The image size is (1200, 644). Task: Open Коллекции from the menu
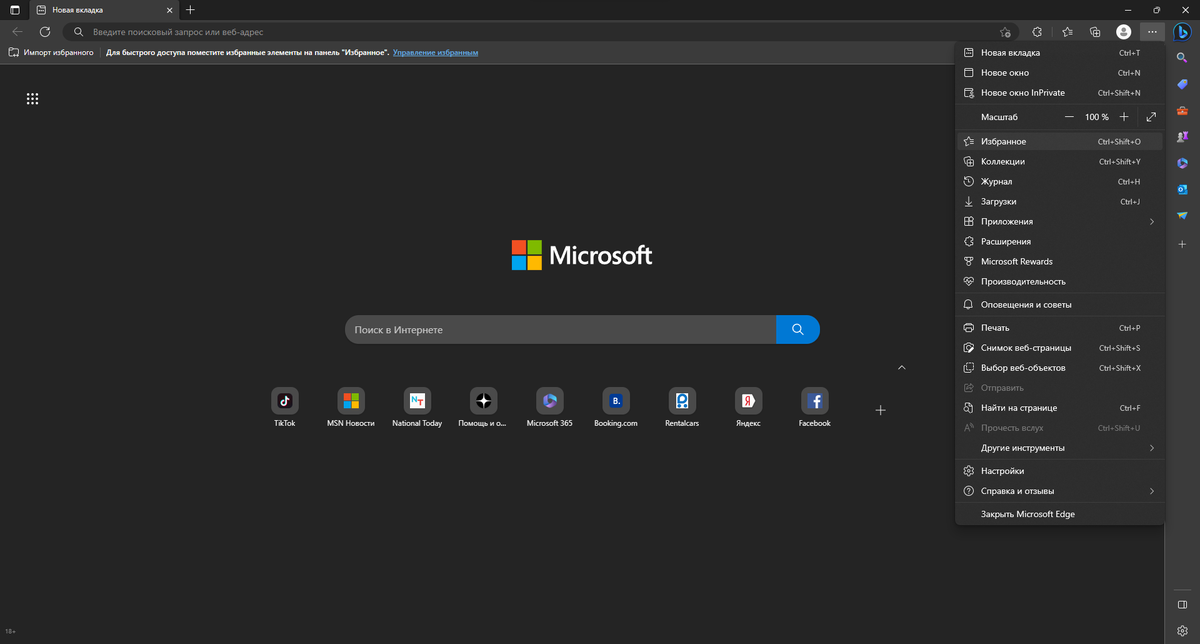[x=1060, y=162]
